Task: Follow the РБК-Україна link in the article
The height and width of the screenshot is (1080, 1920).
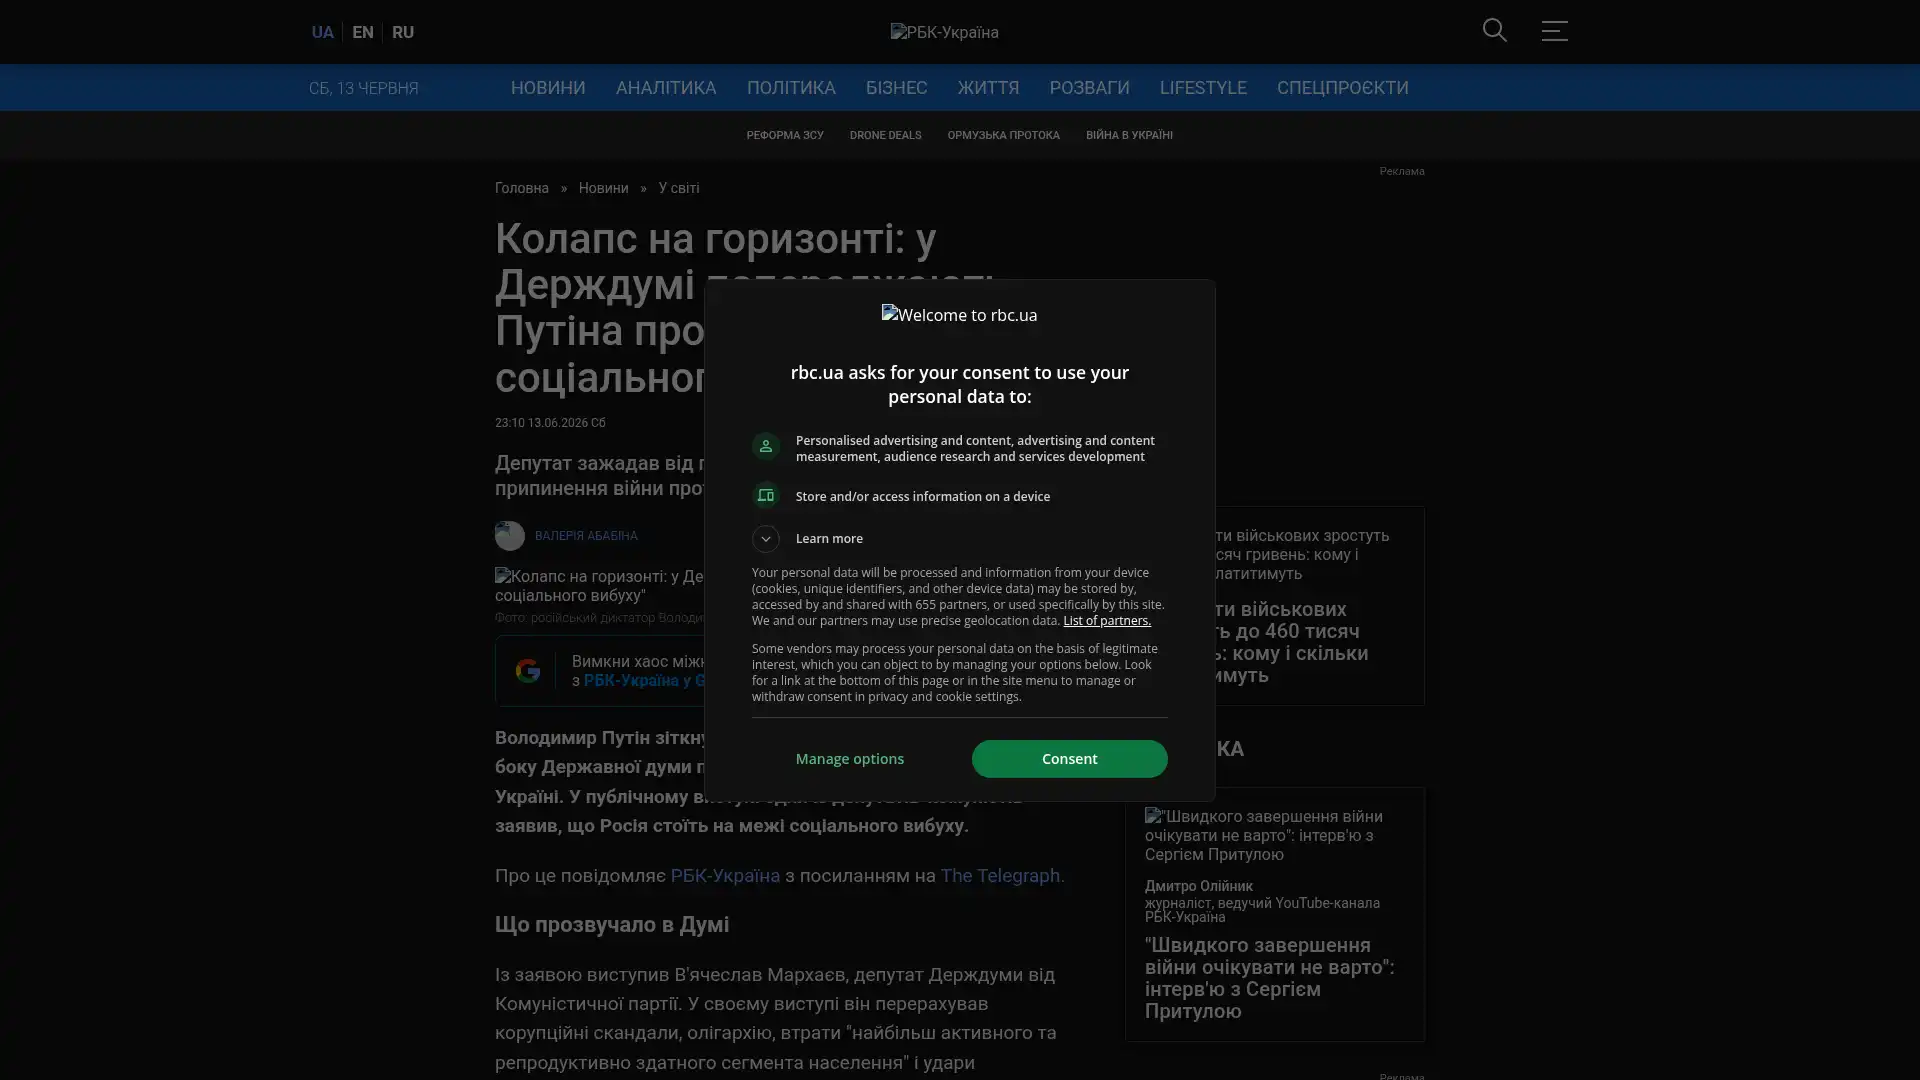Action: [725, 876]
